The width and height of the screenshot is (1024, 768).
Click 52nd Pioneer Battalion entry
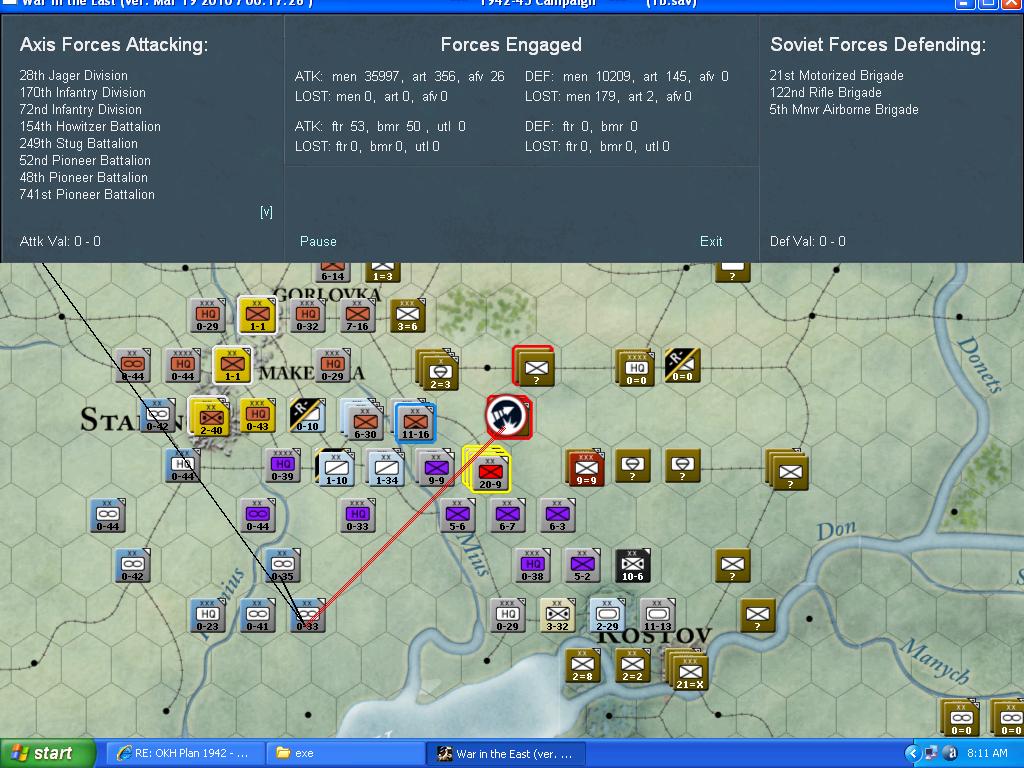point(85,161)
